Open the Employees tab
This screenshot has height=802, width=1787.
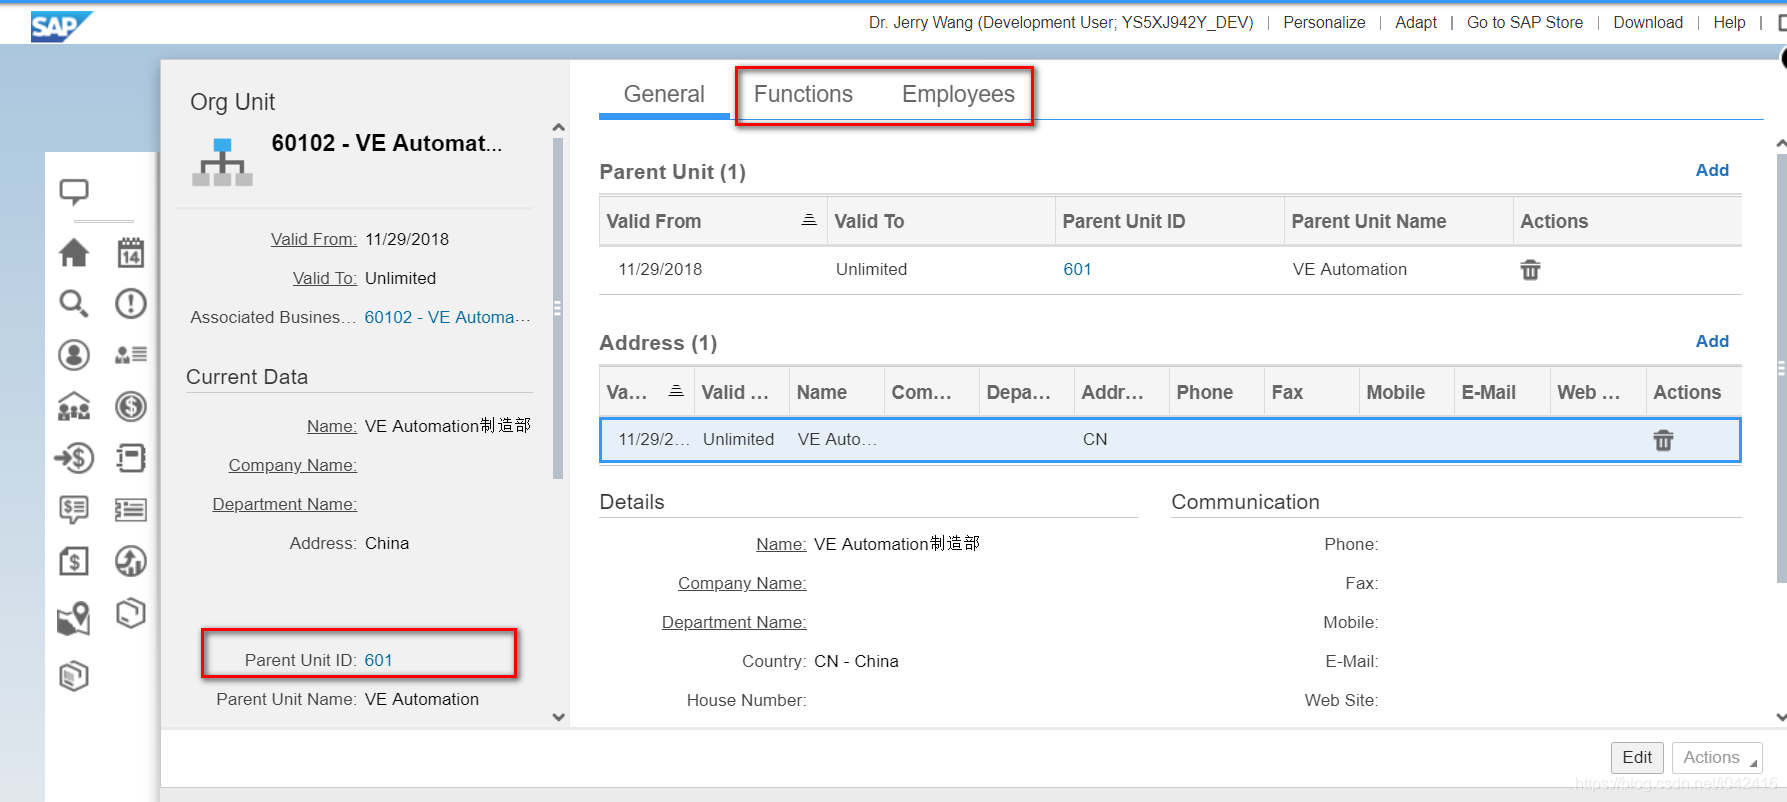pyautogui.click(x=958, y=94)
